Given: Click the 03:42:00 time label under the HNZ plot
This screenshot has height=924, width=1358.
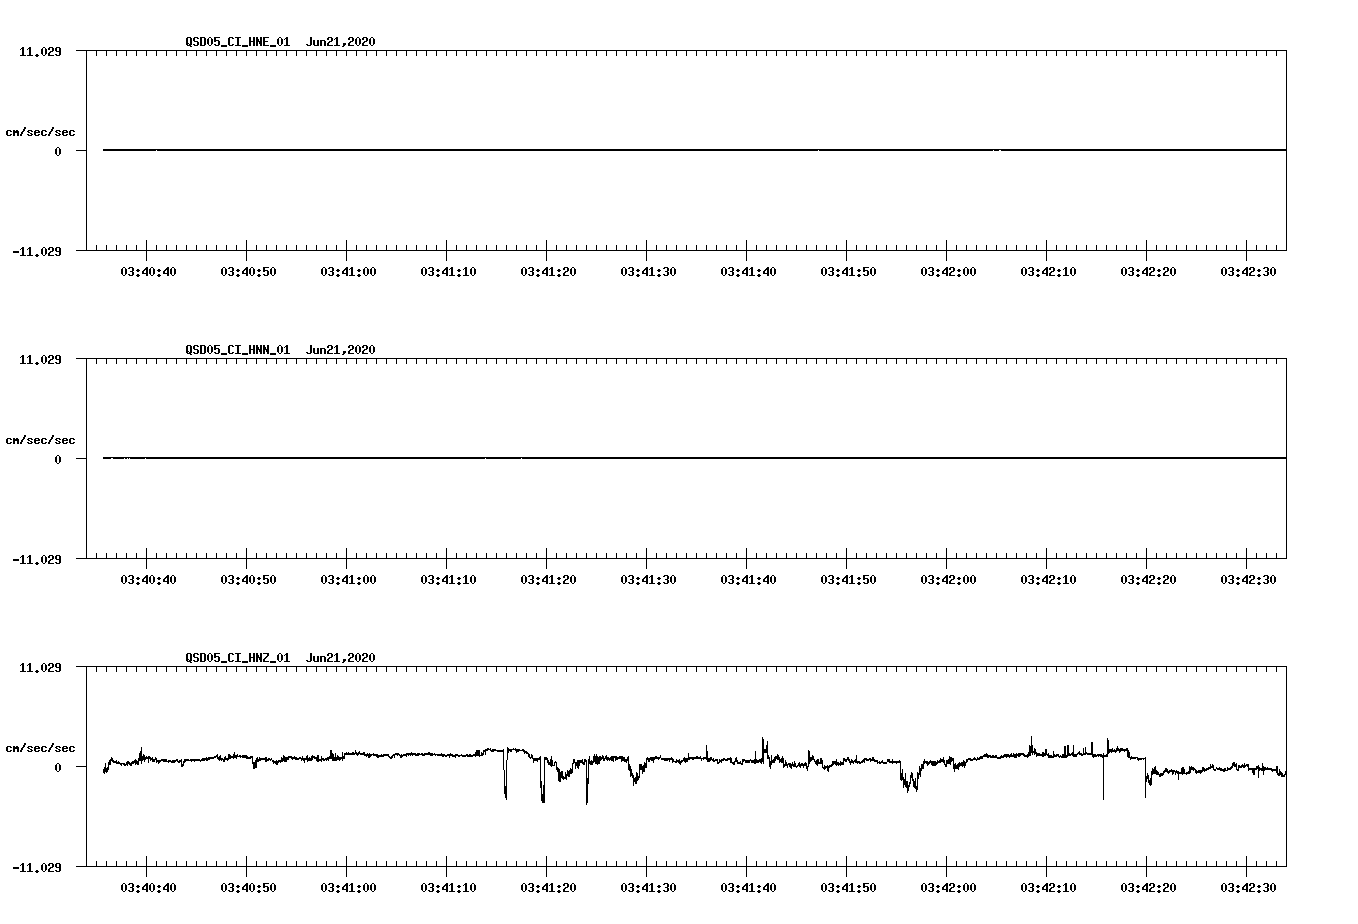Looking at the screenshot, I should coord(948,888).
